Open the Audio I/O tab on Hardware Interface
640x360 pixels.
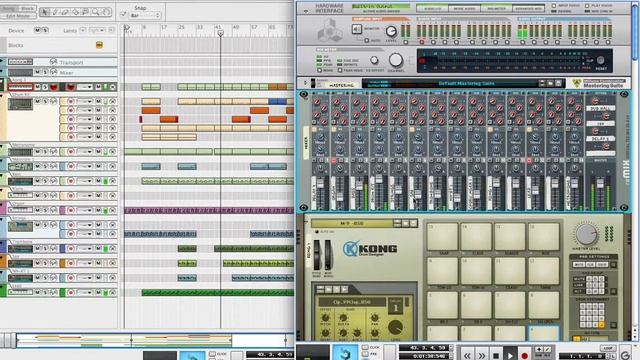pos(432,8)
